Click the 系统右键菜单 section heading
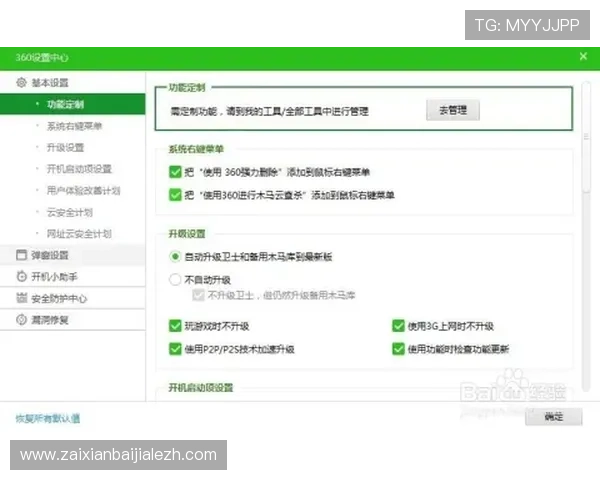Image resolution: width=600 pixels, height=480 pixels. click(x=196, y=149)
